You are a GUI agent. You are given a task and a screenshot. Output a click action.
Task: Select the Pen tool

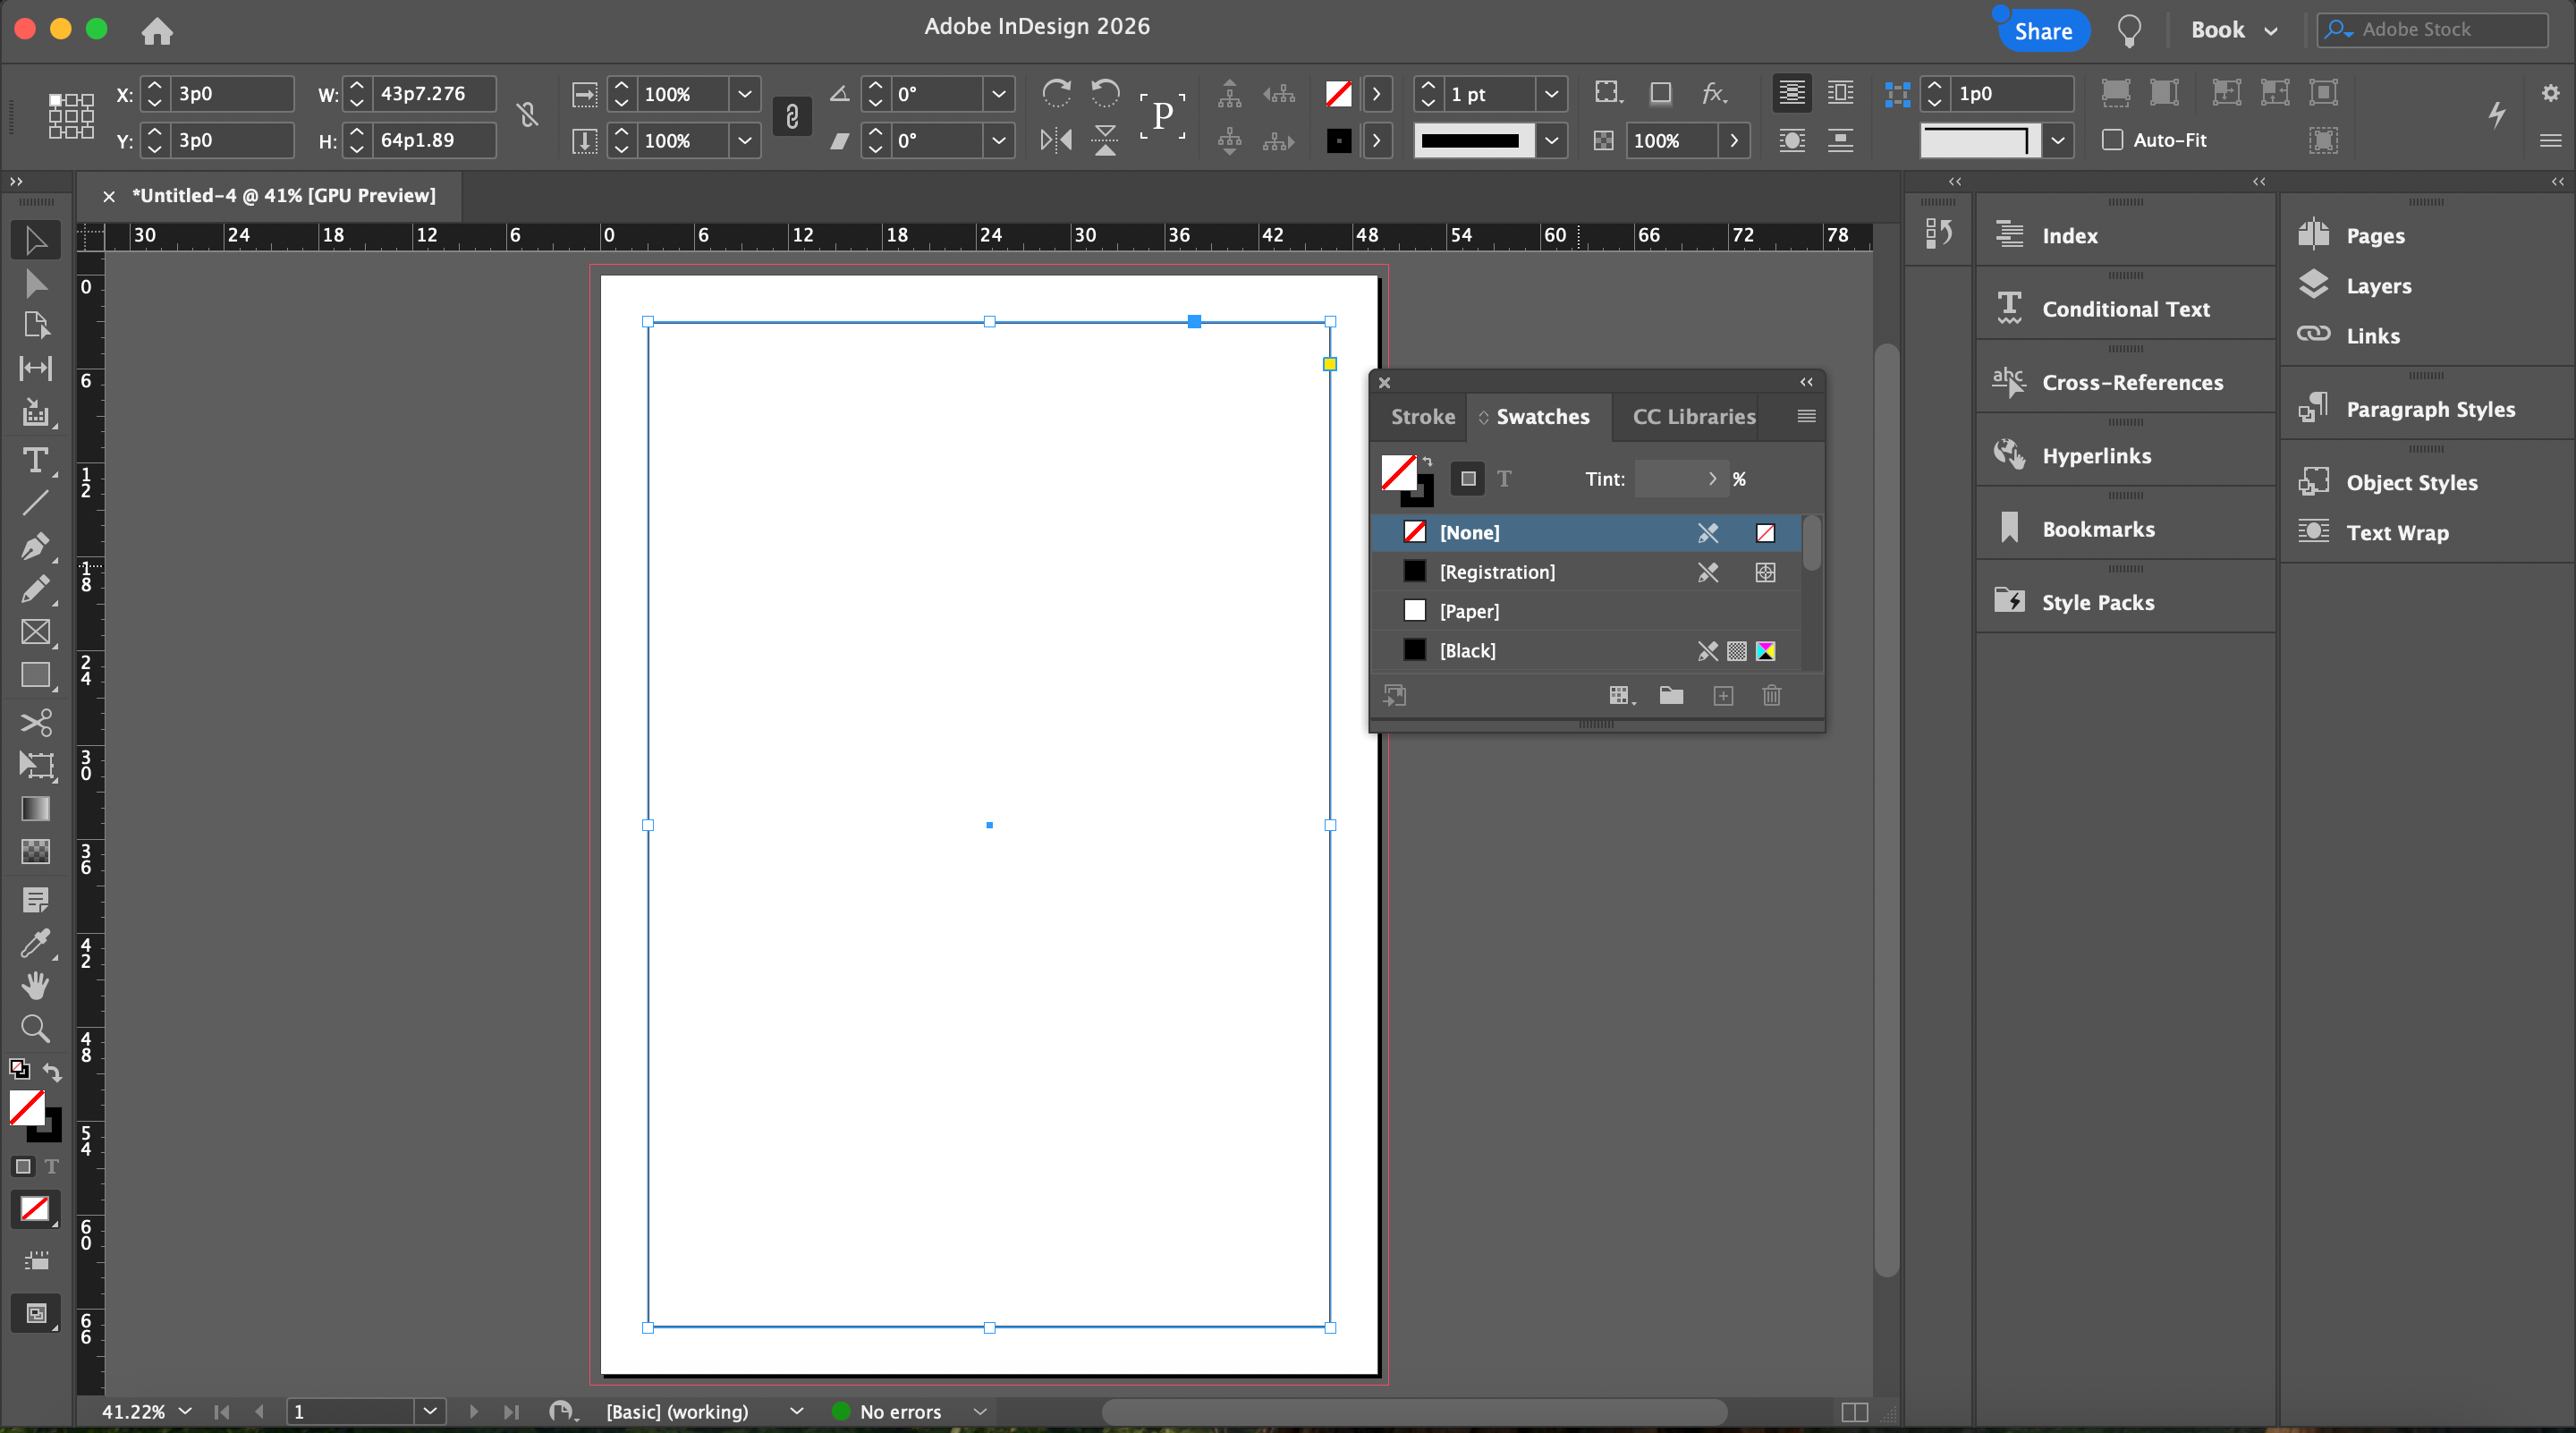(x=35, y=546)
